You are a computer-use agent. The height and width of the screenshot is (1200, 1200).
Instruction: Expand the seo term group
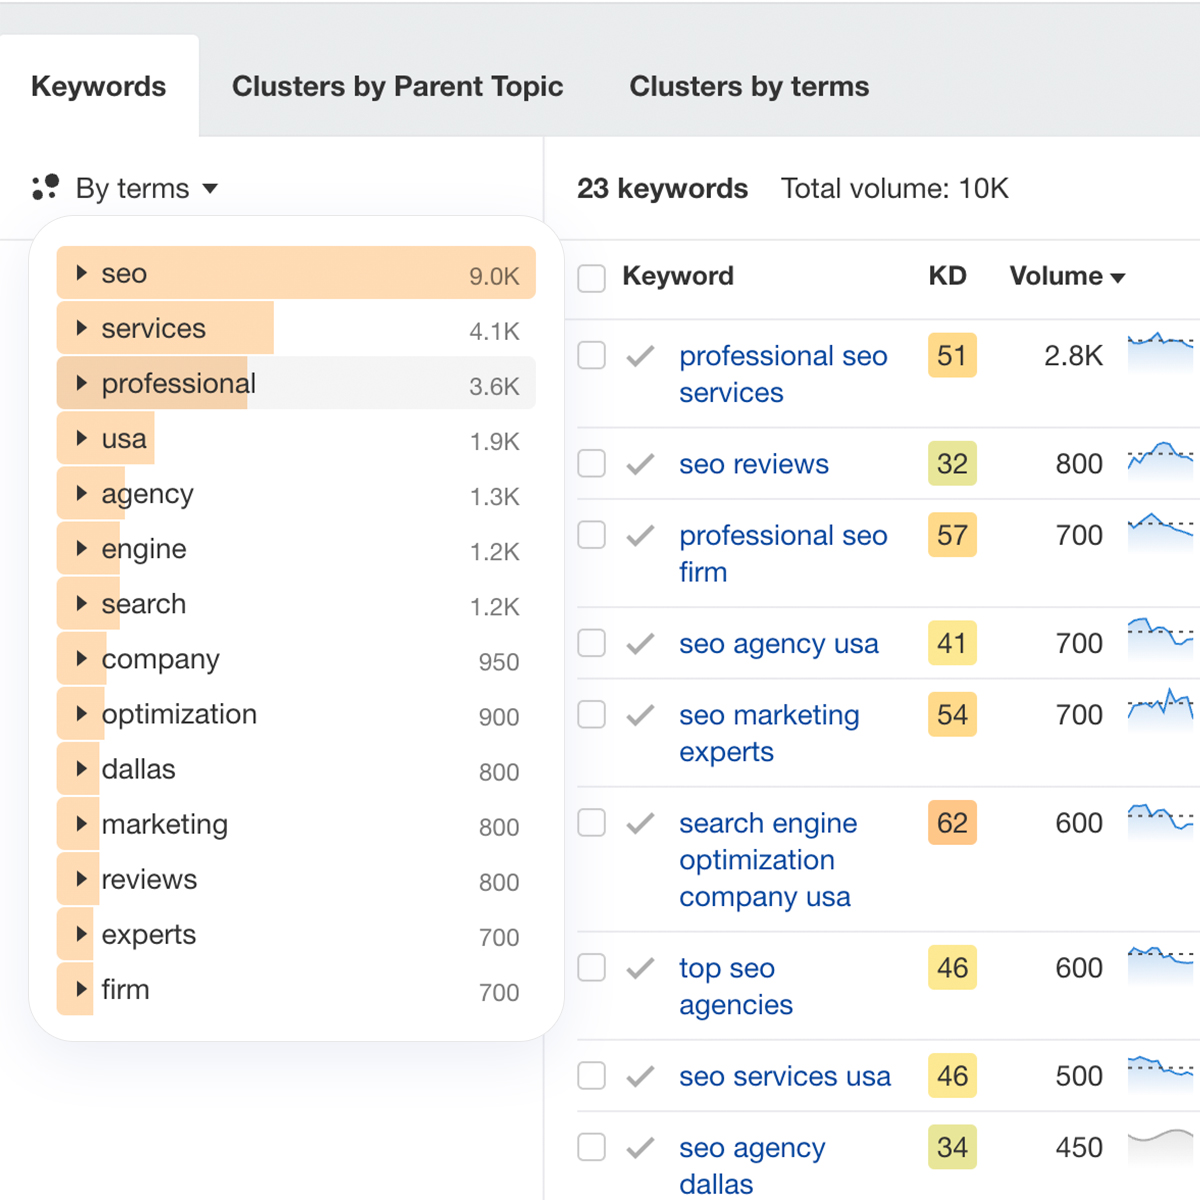(x=82, y=273)
